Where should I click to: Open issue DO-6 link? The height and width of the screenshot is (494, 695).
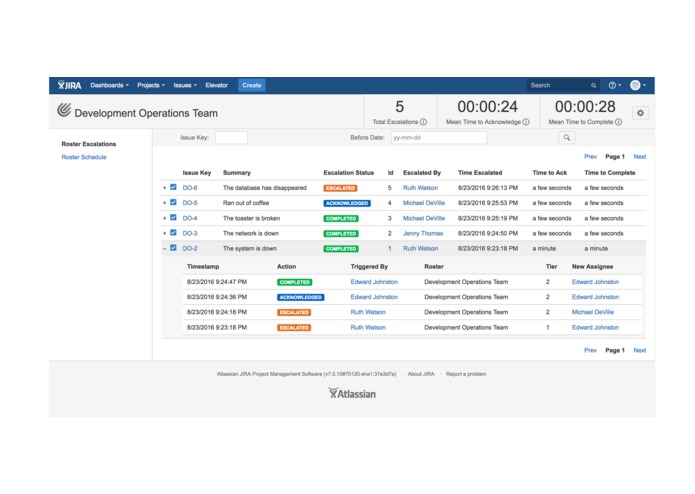(x=190, y=188)
